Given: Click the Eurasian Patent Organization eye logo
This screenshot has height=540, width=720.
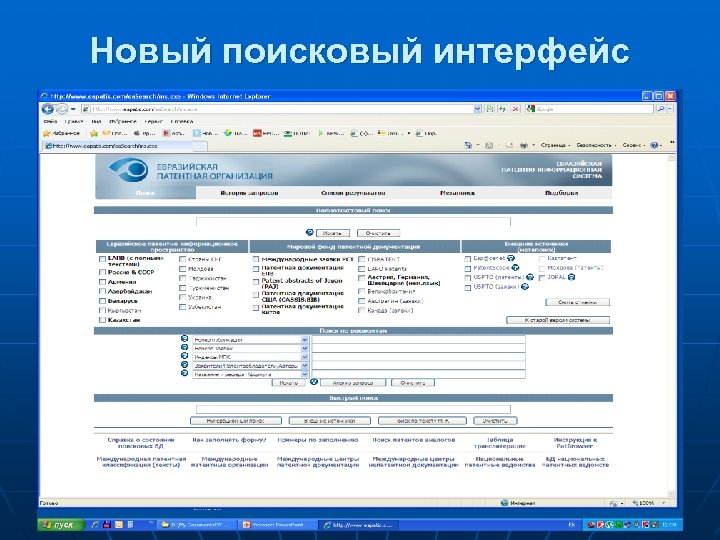Looking at the screenshot, I should (129, 170).
